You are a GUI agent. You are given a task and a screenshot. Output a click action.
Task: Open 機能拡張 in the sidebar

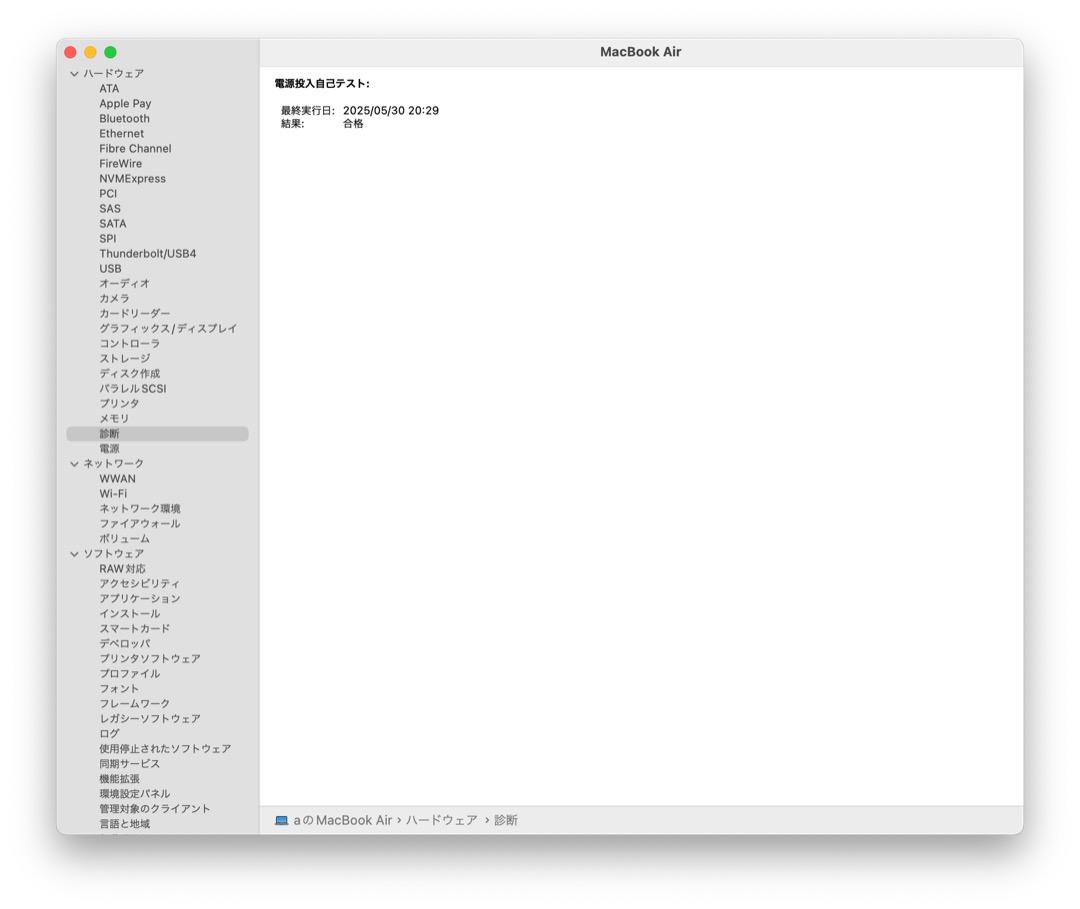click(x=119, y=779)
